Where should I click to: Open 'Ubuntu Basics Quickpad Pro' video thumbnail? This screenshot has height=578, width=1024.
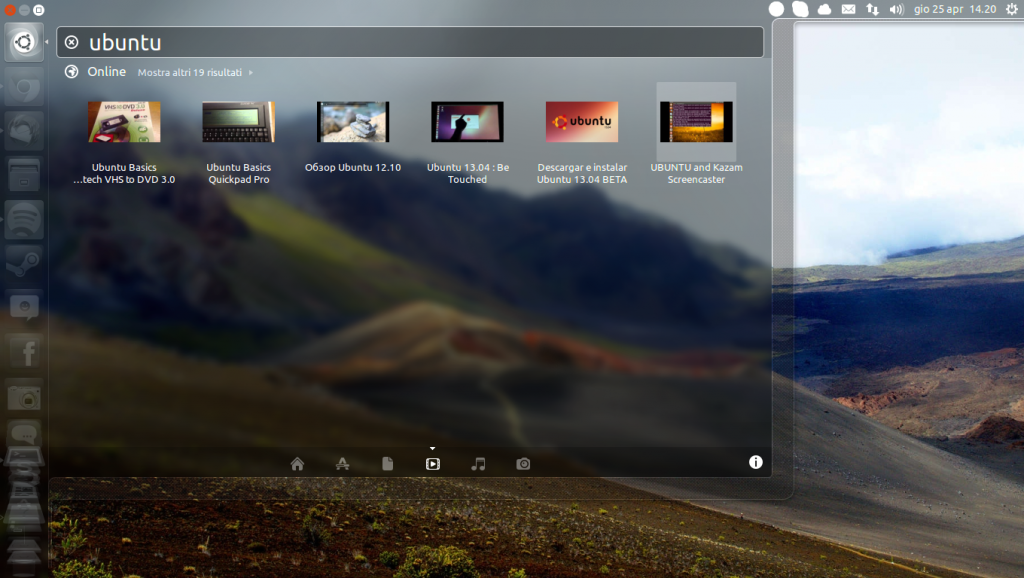point(238,121)
